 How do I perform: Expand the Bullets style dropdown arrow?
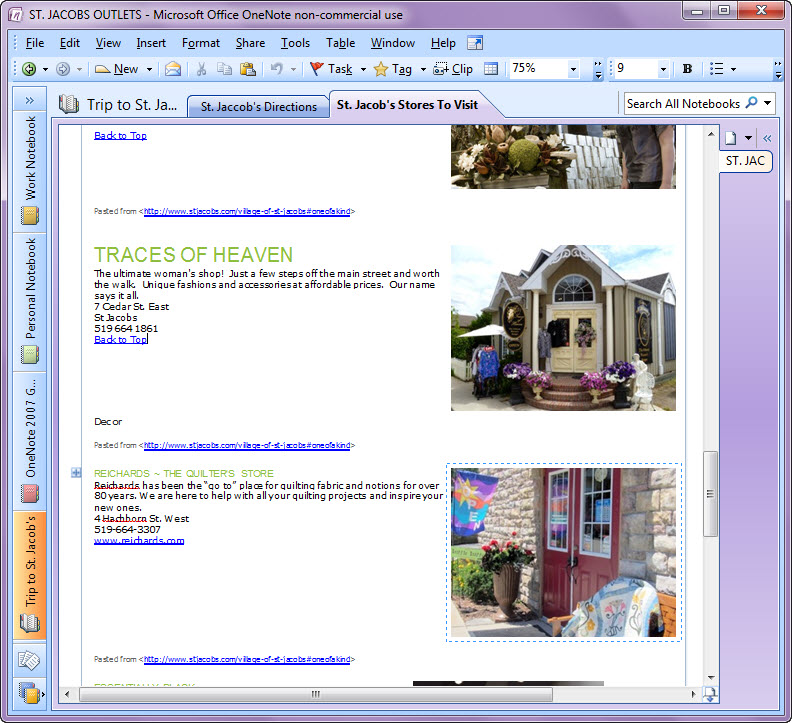pos(733,69)
